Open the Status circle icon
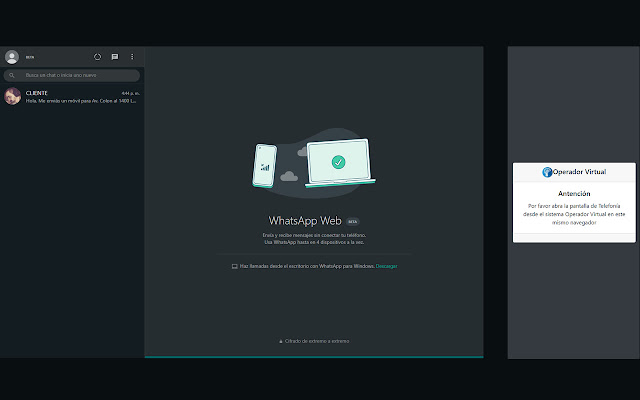 pyautogui.click(x=97, y=57)
